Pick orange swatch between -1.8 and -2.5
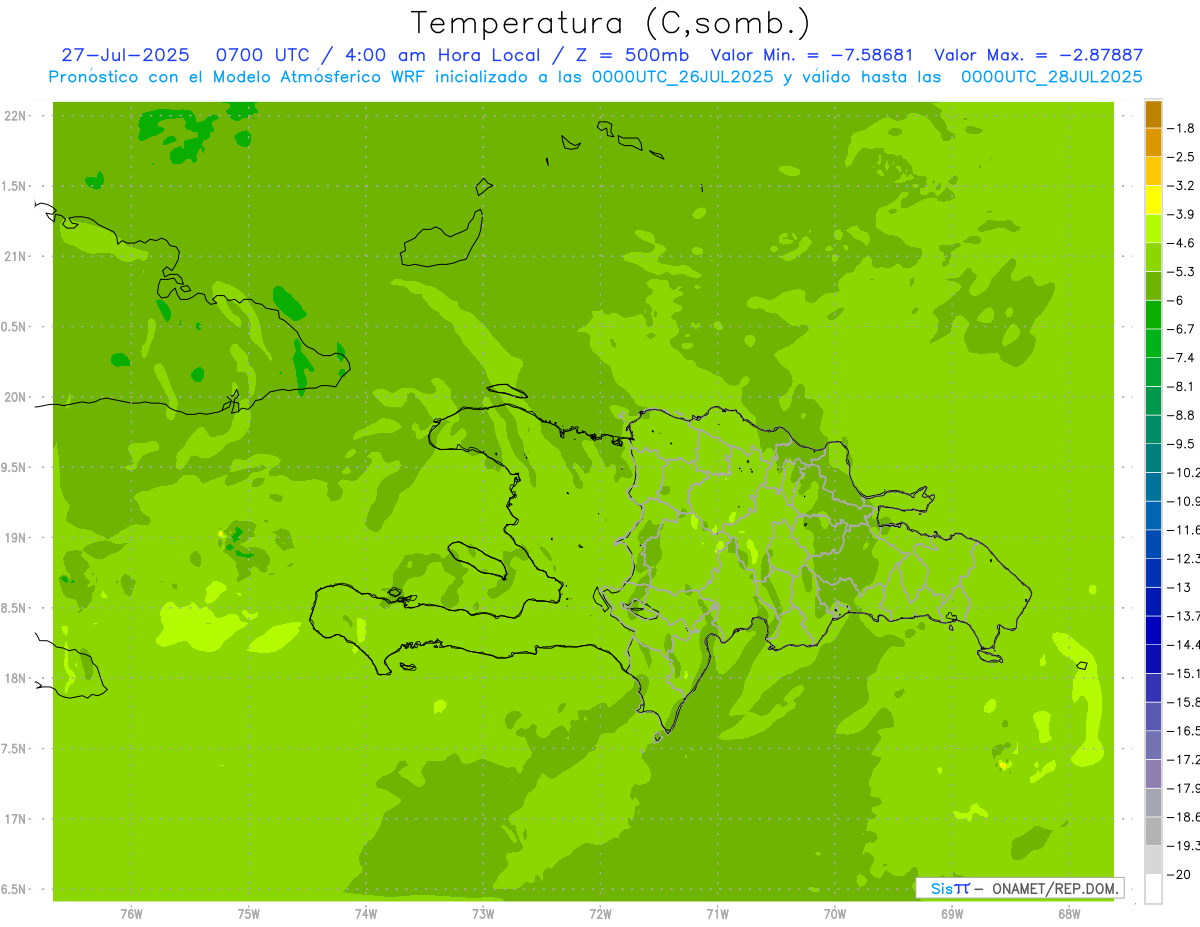 click(1153, 143)
